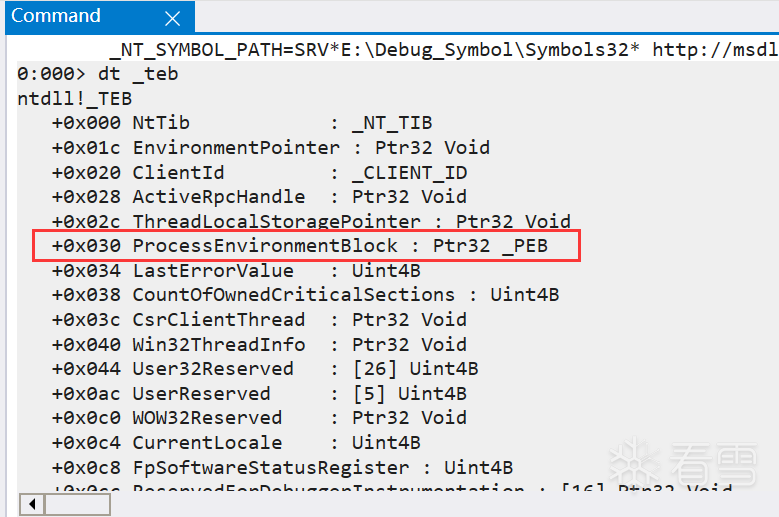Click the WOW32Reserved field
Screen dimensions: 779x517
[207, 417]
